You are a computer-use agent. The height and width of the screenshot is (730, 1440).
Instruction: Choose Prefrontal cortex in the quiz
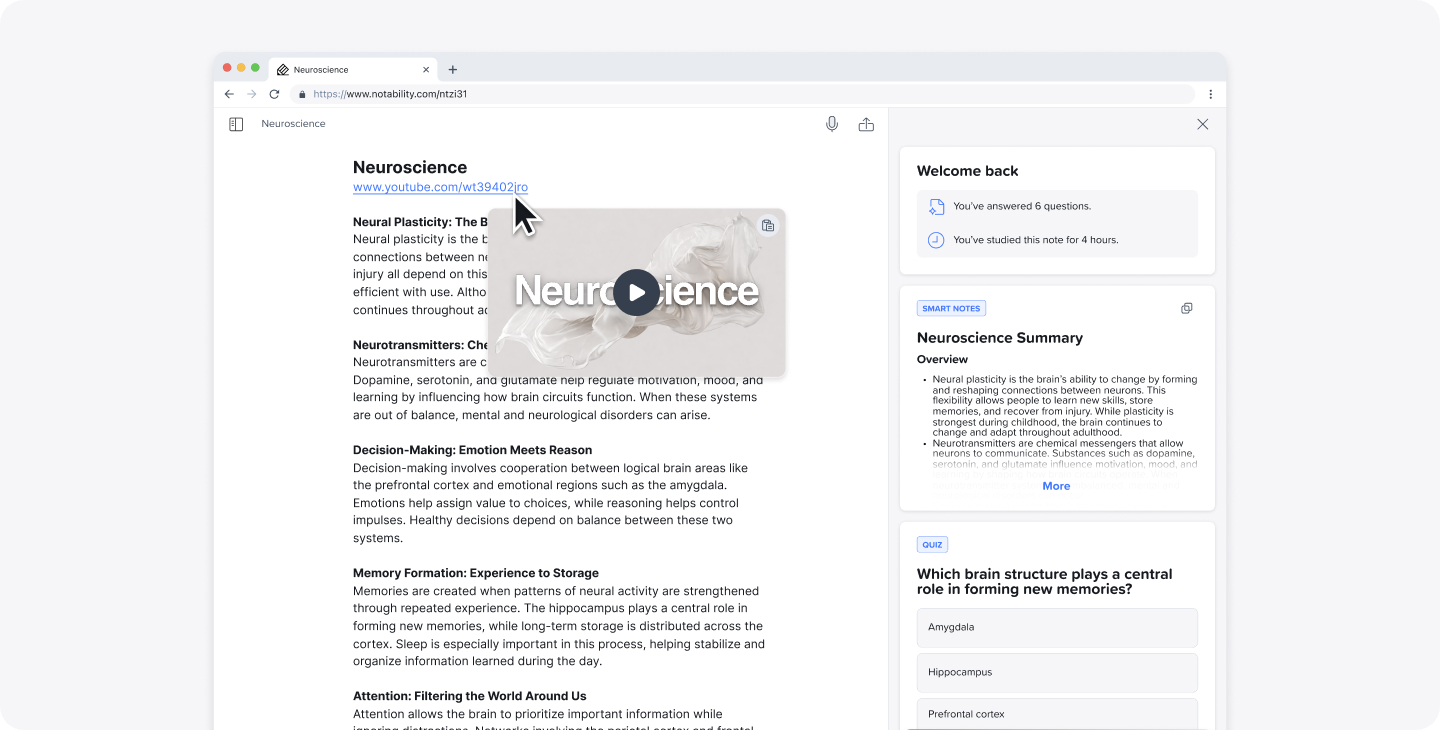pyautogui.click(x=1057, y=713)
